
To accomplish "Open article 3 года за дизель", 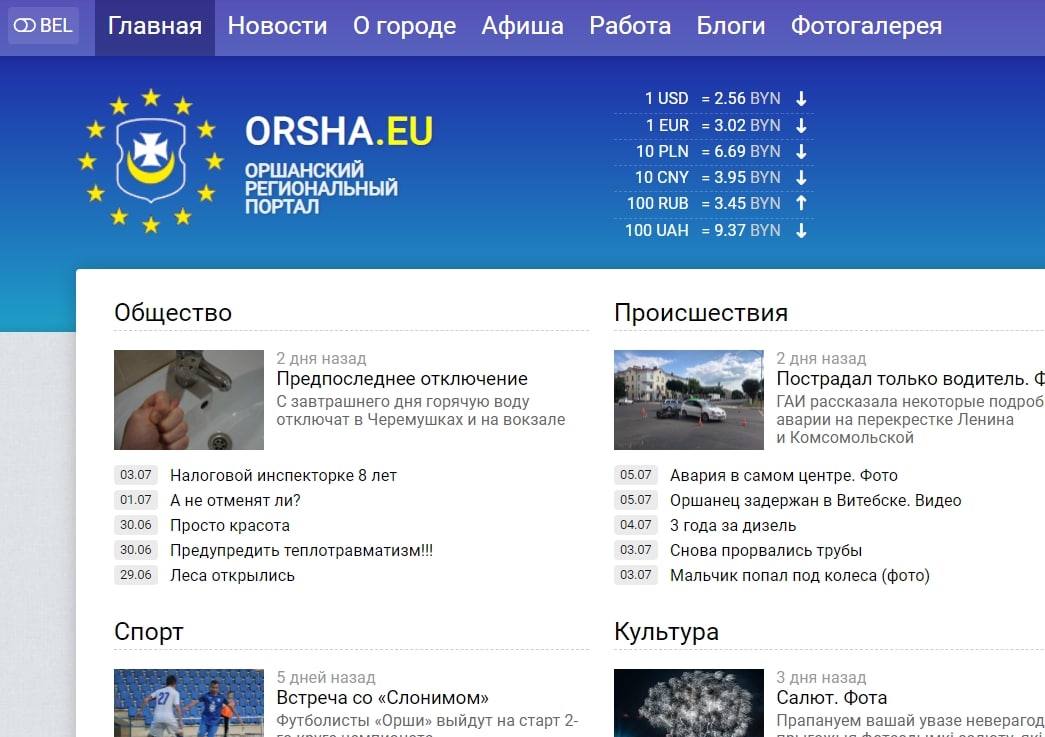I will [x=733, y=525].
